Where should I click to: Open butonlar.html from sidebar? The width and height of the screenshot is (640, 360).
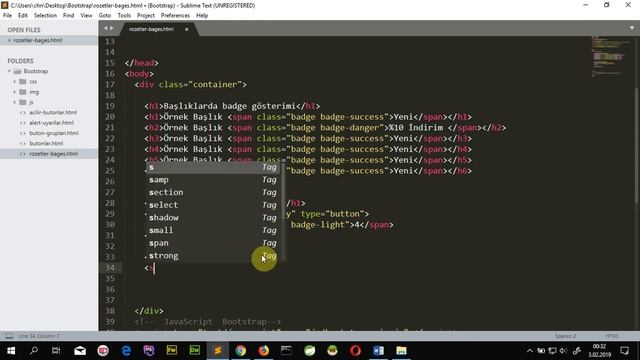coord(46,143)
